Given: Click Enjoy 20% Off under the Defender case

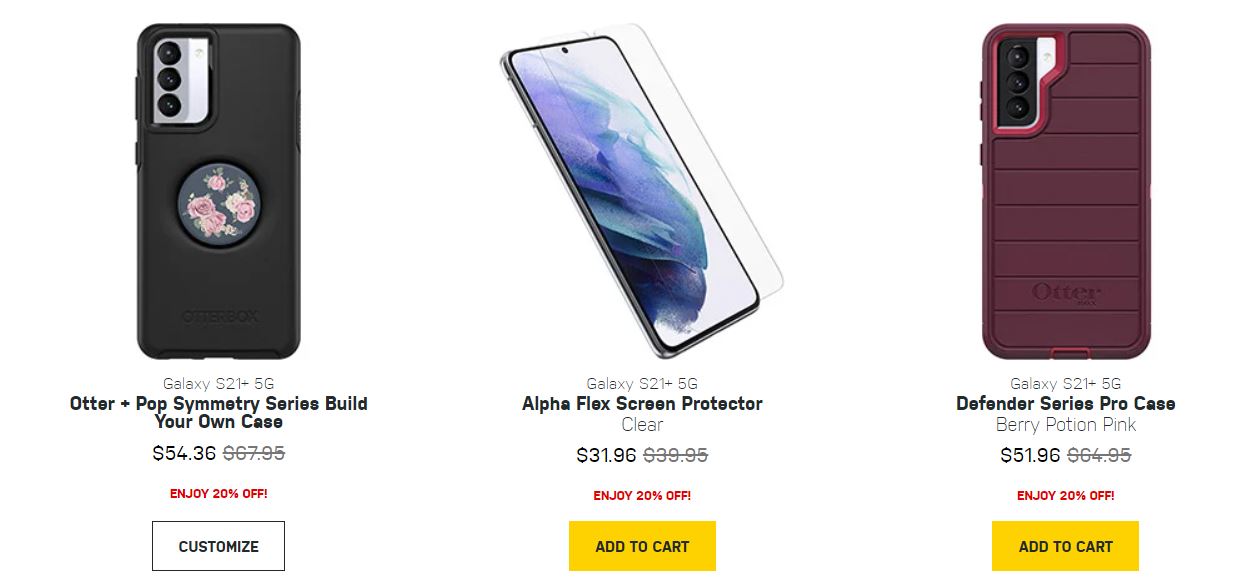Looking at the screenshot, I should pyautogui.click(x=1065, y=496).
